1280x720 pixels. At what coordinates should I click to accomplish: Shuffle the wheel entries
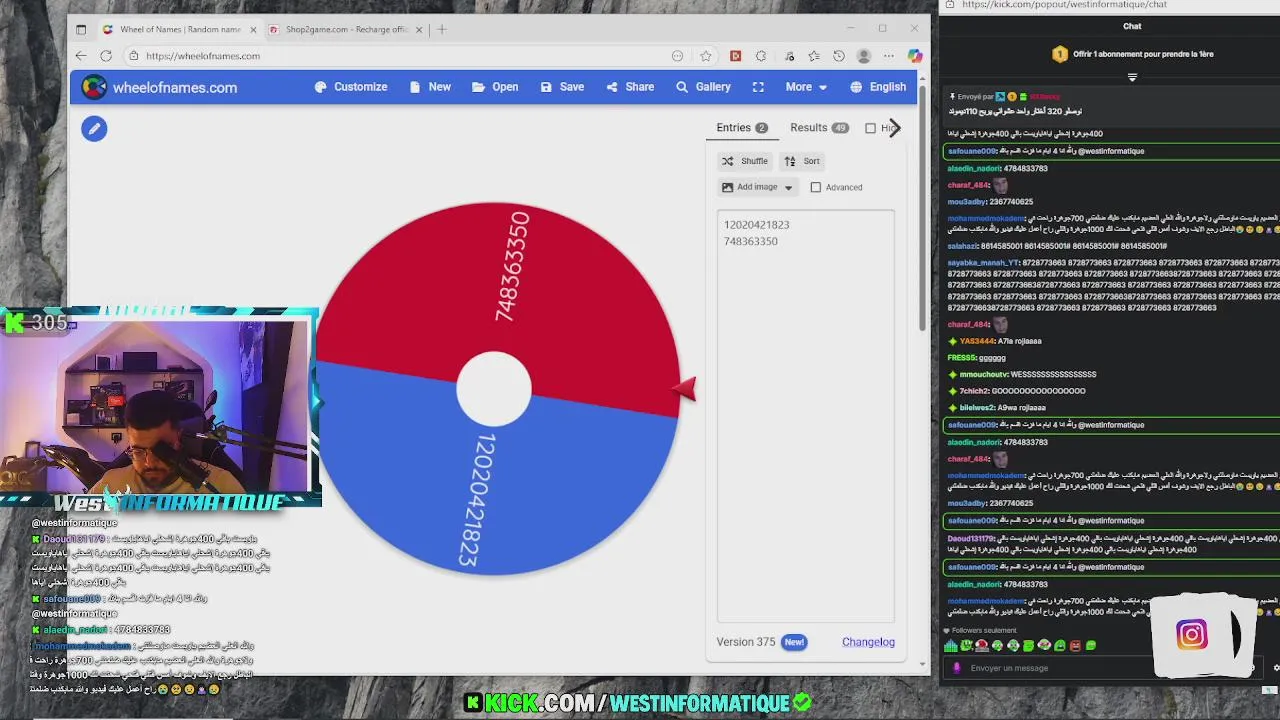(745, 161)
